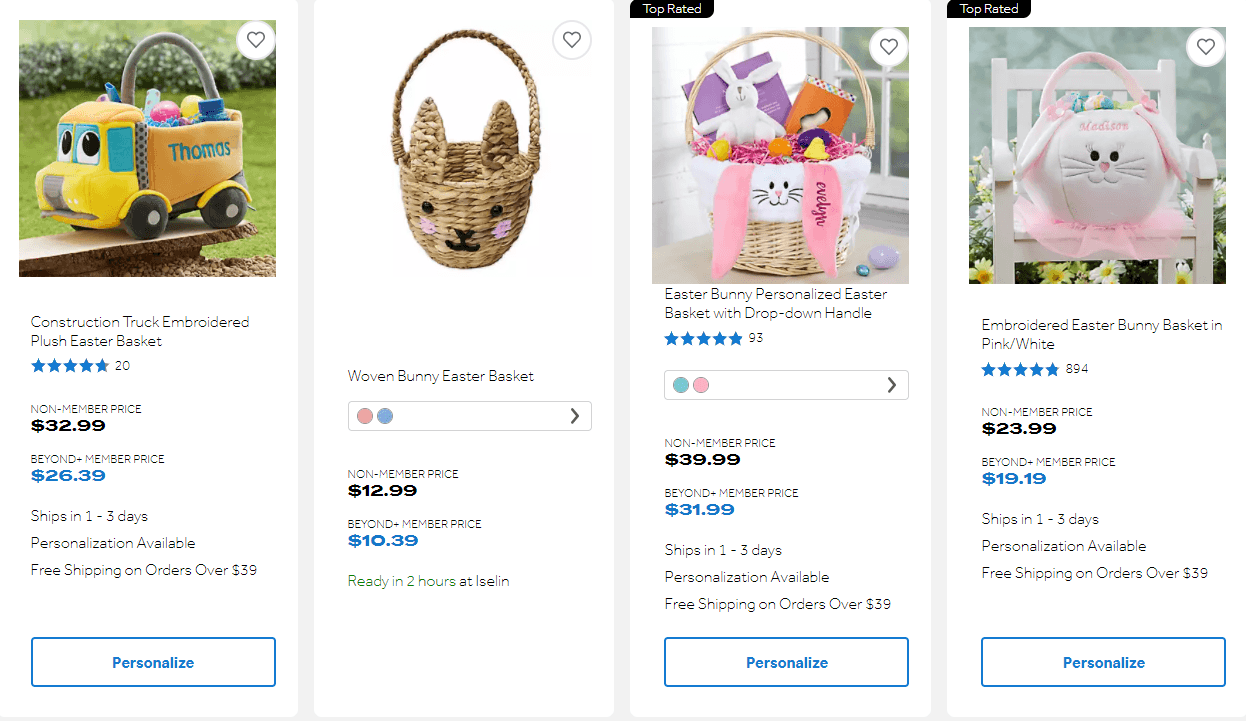Screen dimensions: 1246x721
Task: Expand color choices on Easter Bunny Personalized basket
Action: 892,384
